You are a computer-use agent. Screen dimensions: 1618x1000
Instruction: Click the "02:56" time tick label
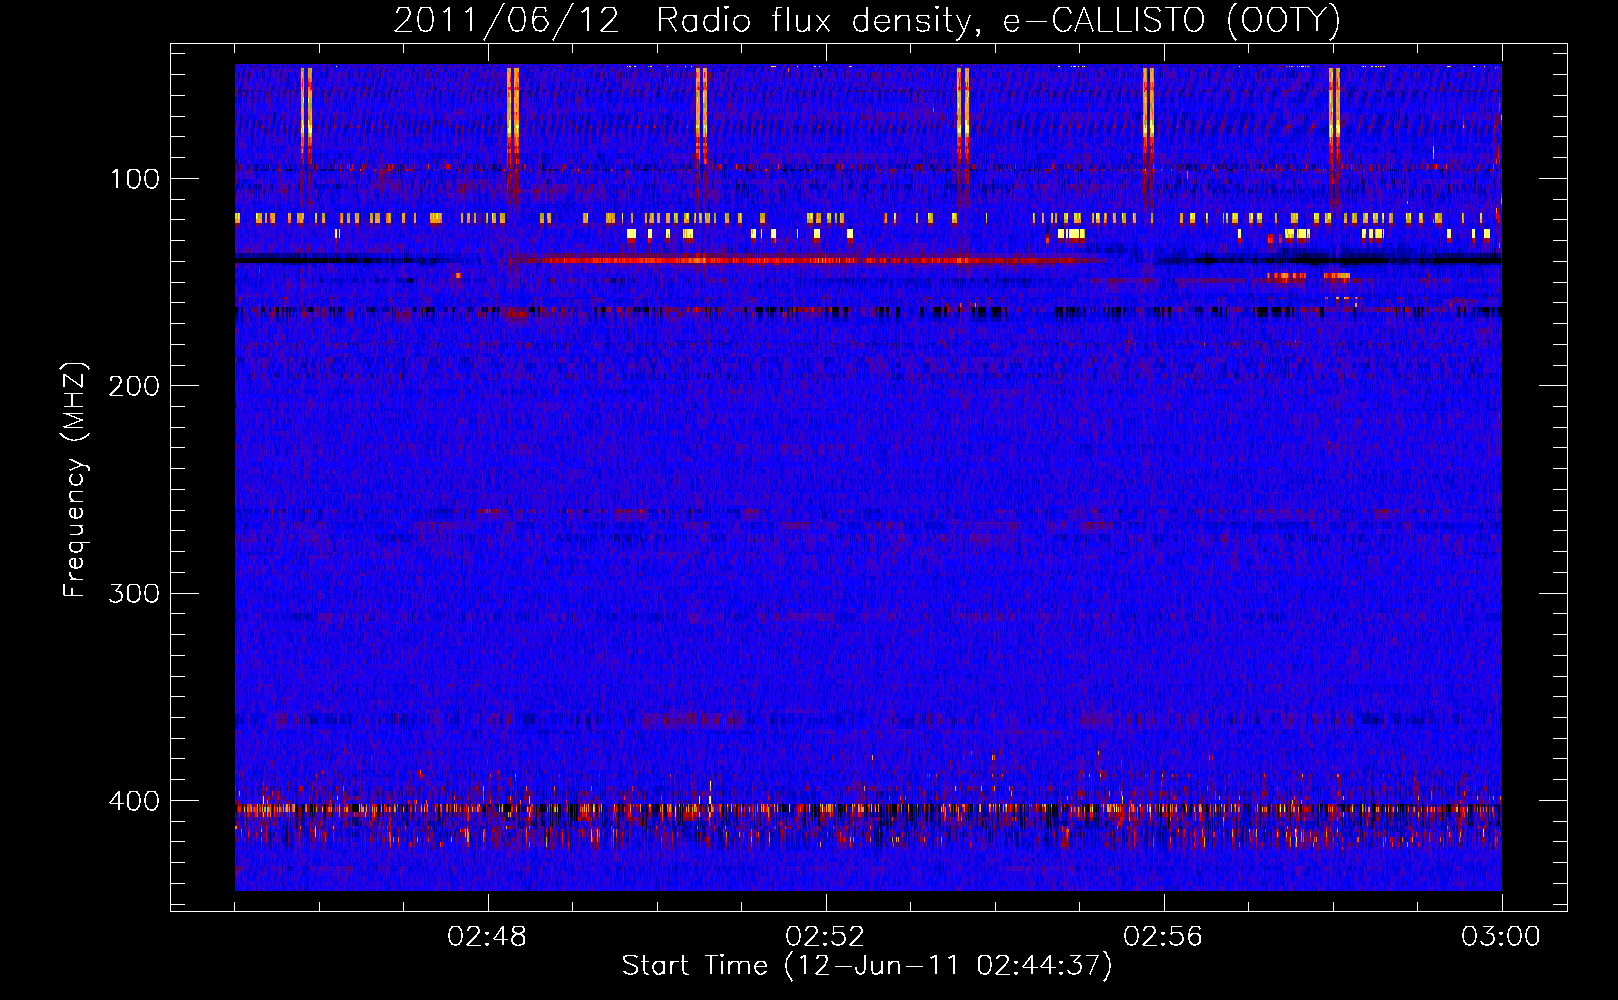pos(1163,937)
